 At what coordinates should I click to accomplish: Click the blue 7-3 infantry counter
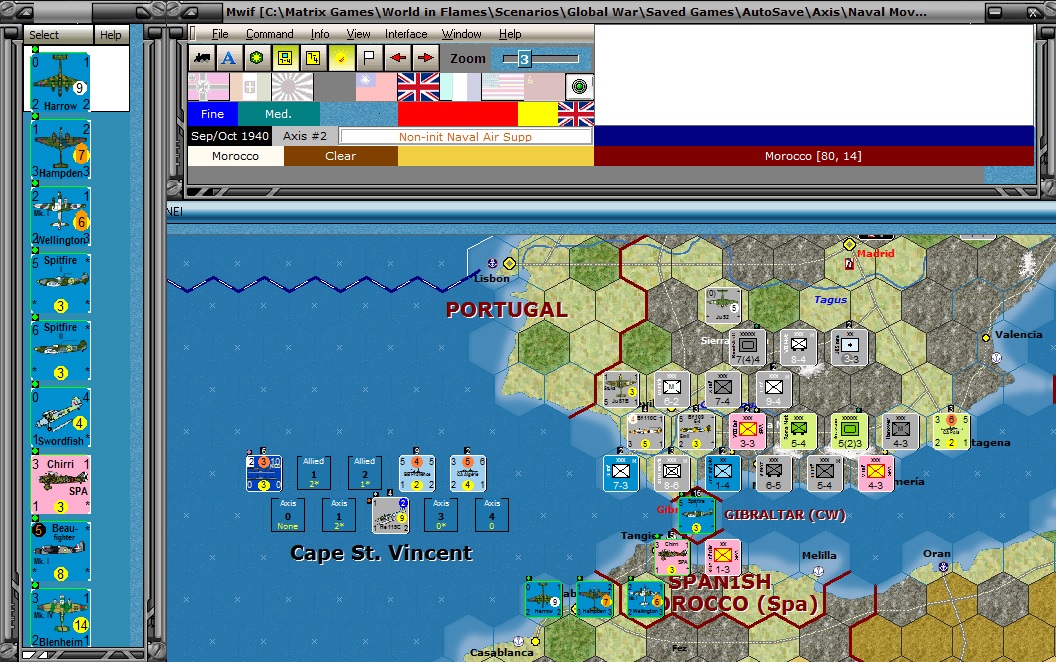point(620,473)
